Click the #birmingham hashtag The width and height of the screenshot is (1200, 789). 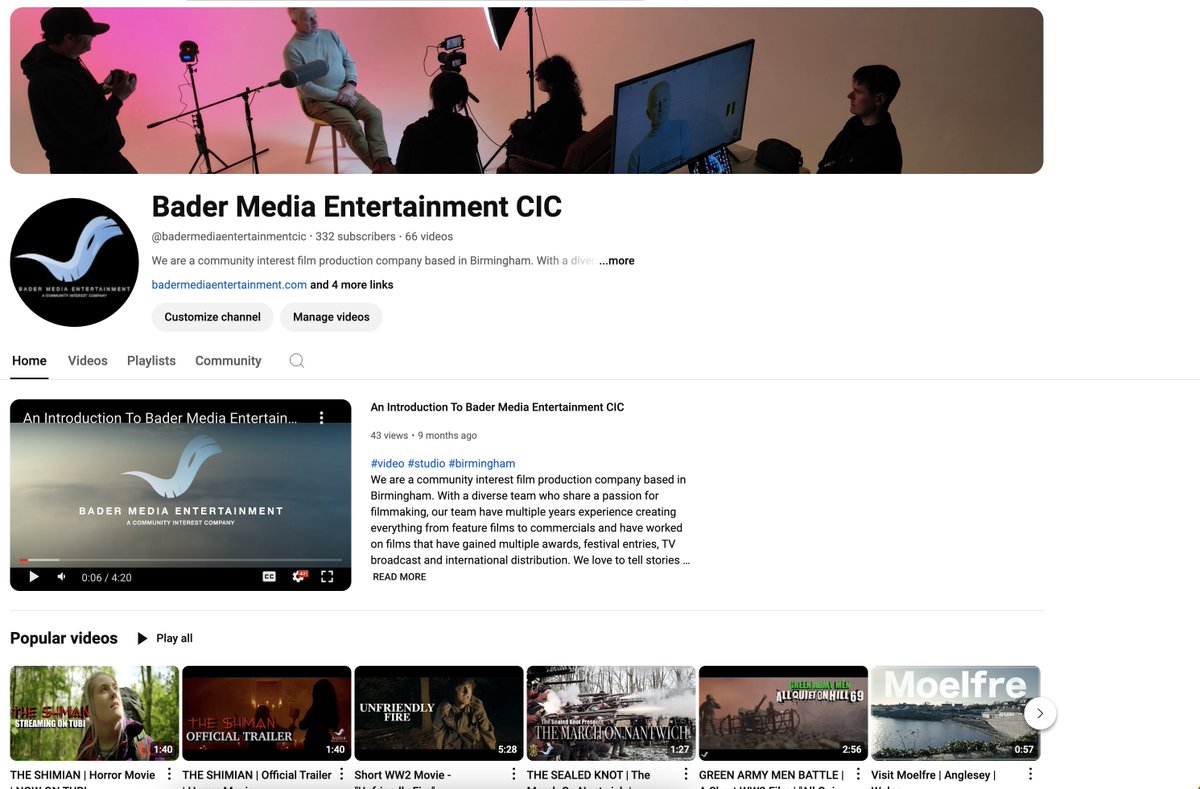(x=482, y=464)
